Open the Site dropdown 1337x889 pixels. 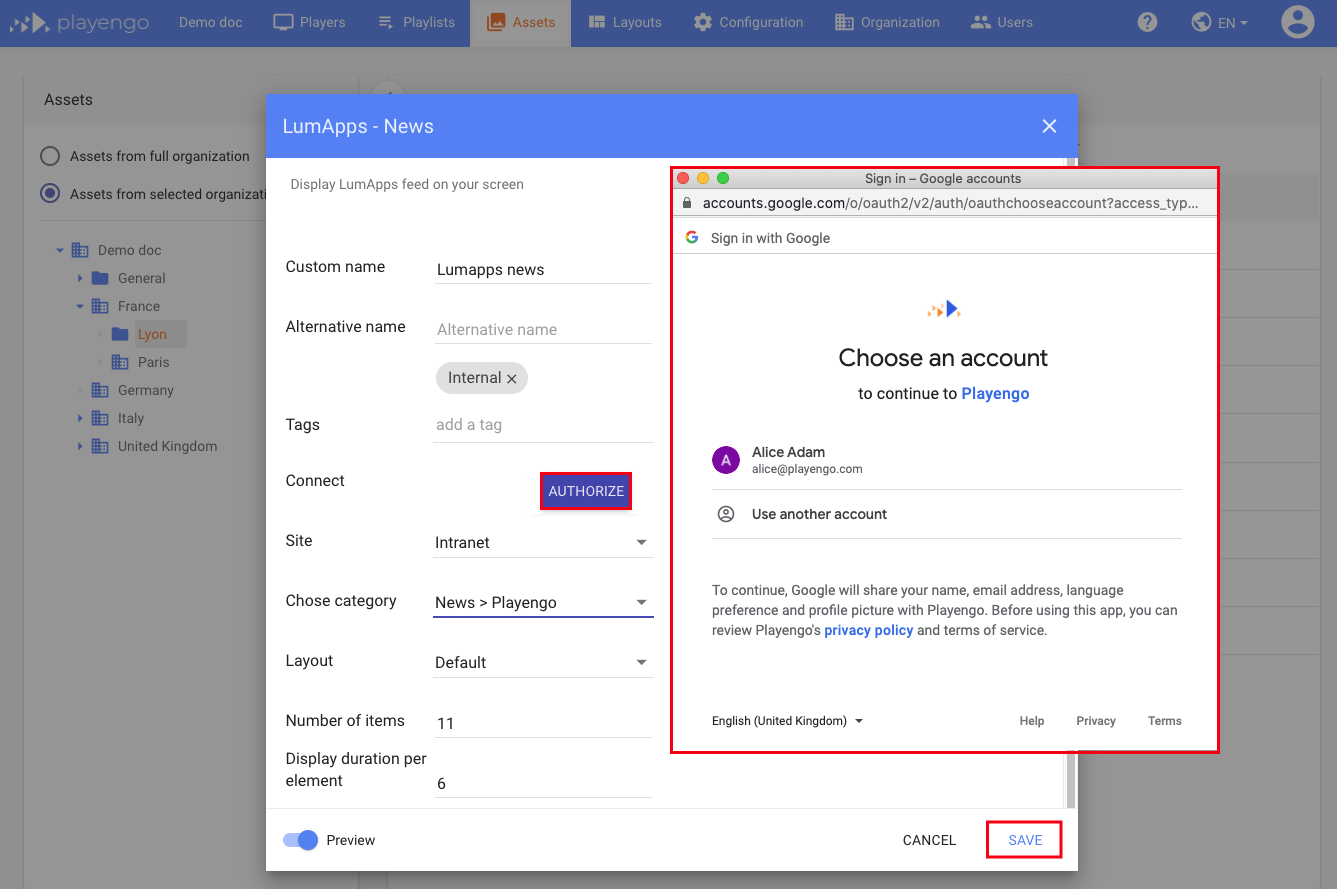pos(544,543)
